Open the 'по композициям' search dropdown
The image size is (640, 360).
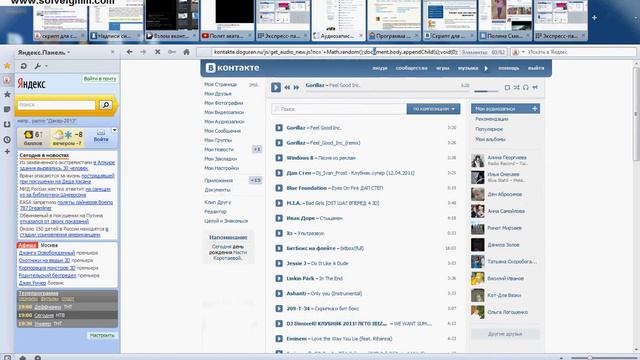[x=433, y=109]
